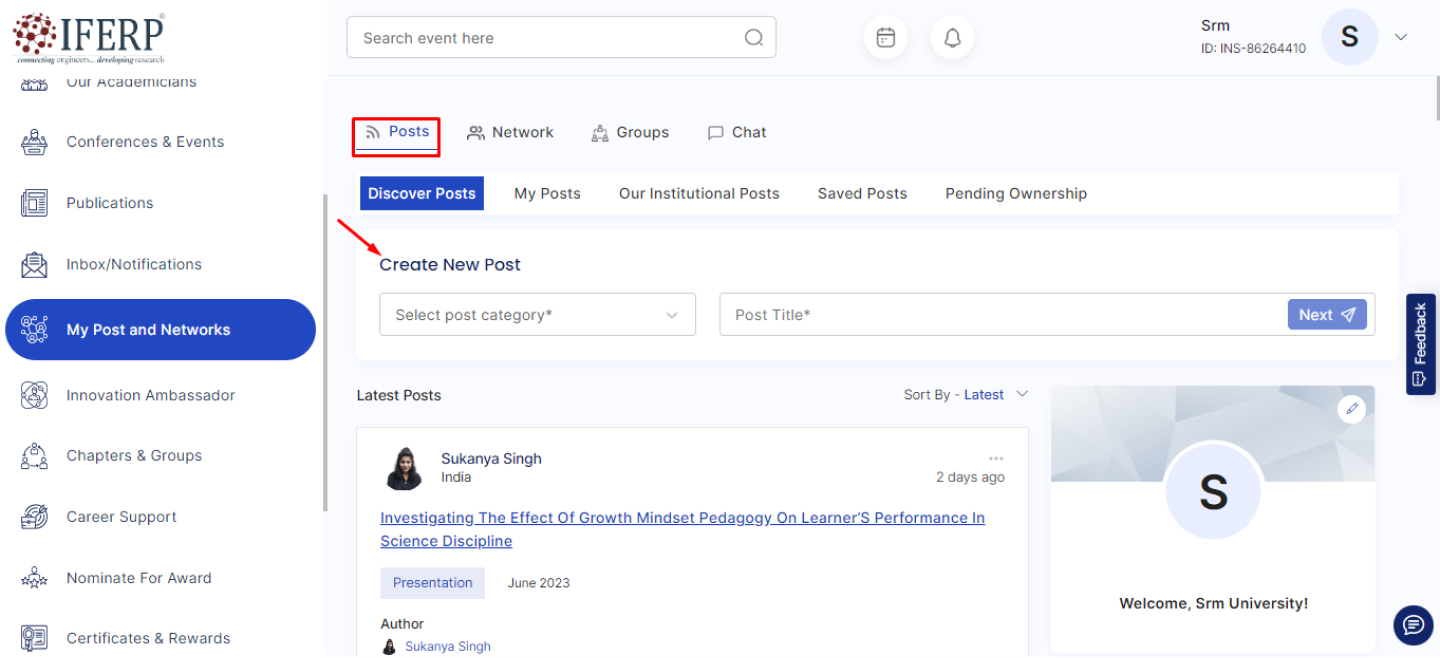The width and height of the screenshot is (1440, 658).
Task: Click the search magnifier icon
Action: click(753, 38)
